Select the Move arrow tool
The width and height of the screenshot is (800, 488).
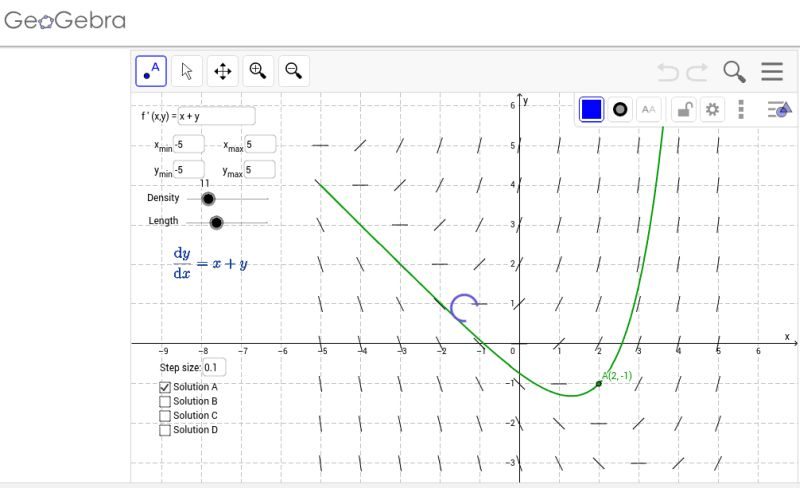pyautogui.click(x=187, y=71)
